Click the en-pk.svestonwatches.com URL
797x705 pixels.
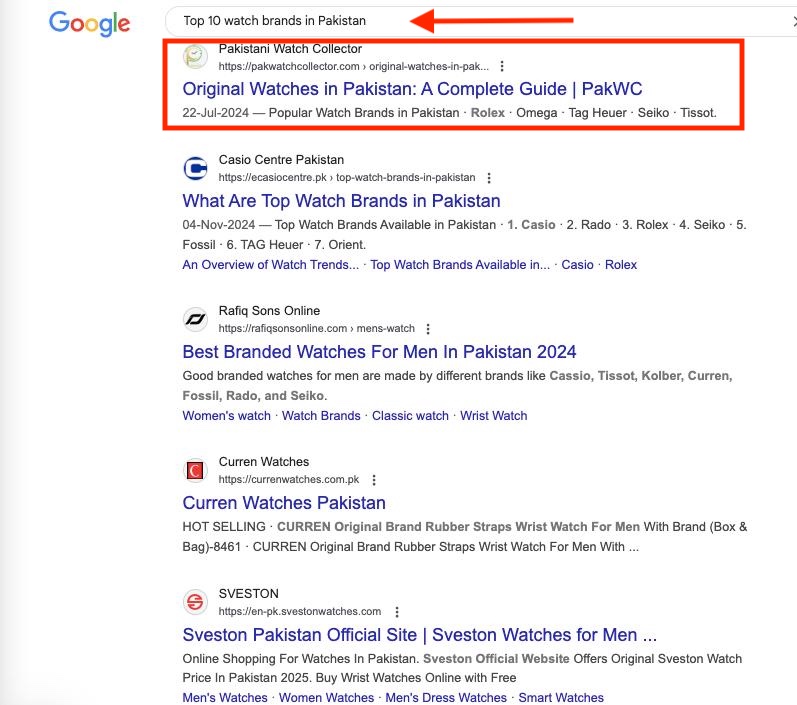tap(300, 611)
